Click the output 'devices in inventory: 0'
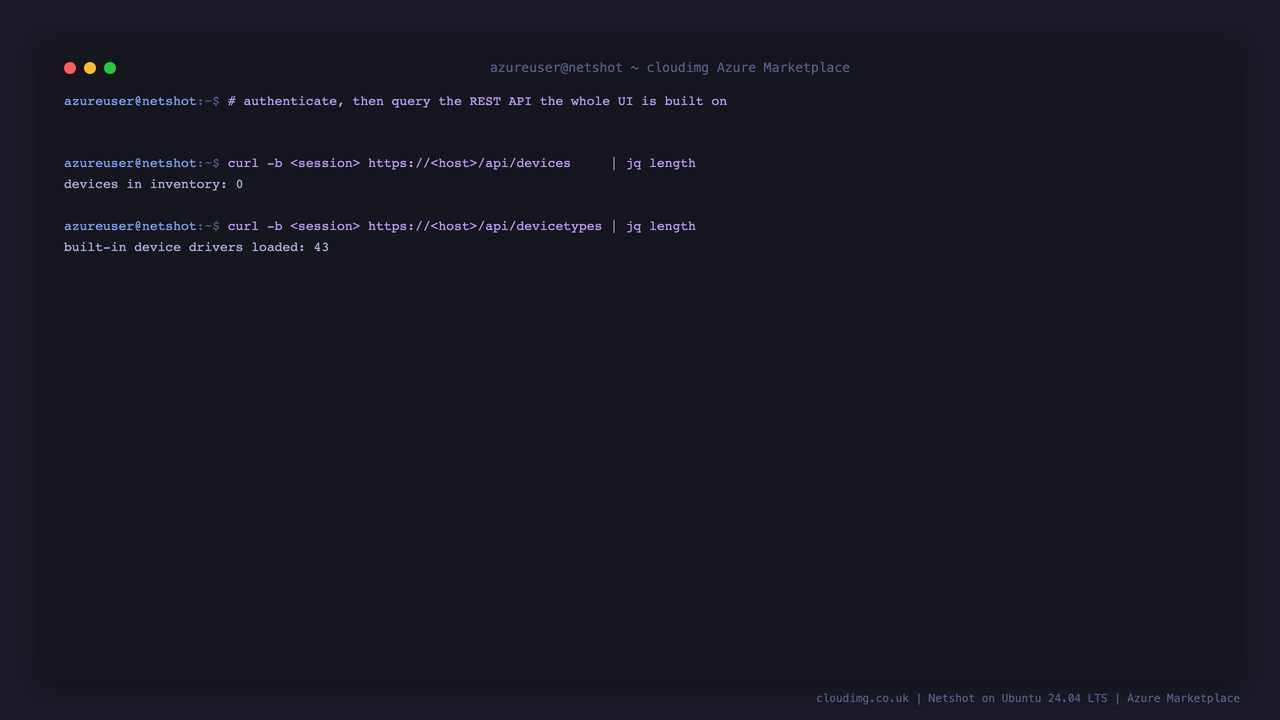The width and height of the screenshot is (1280, 720). [153, 184]
